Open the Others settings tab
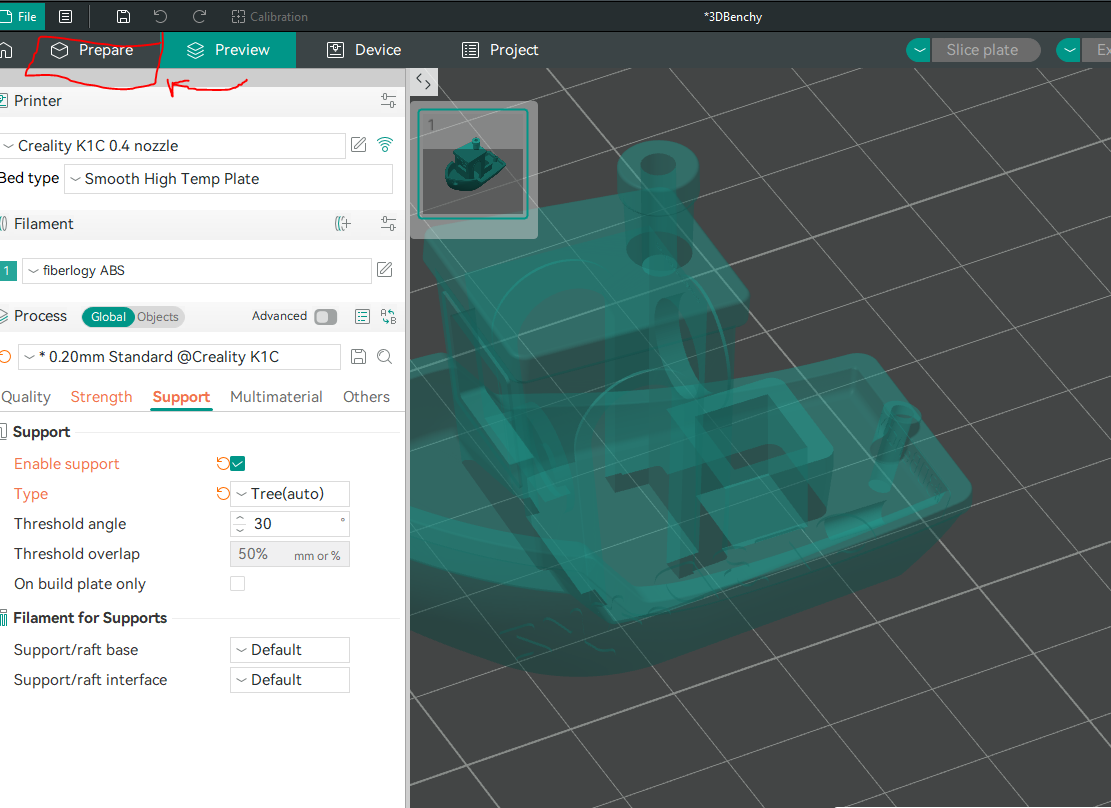The image size is (1111, 808). 366,397
